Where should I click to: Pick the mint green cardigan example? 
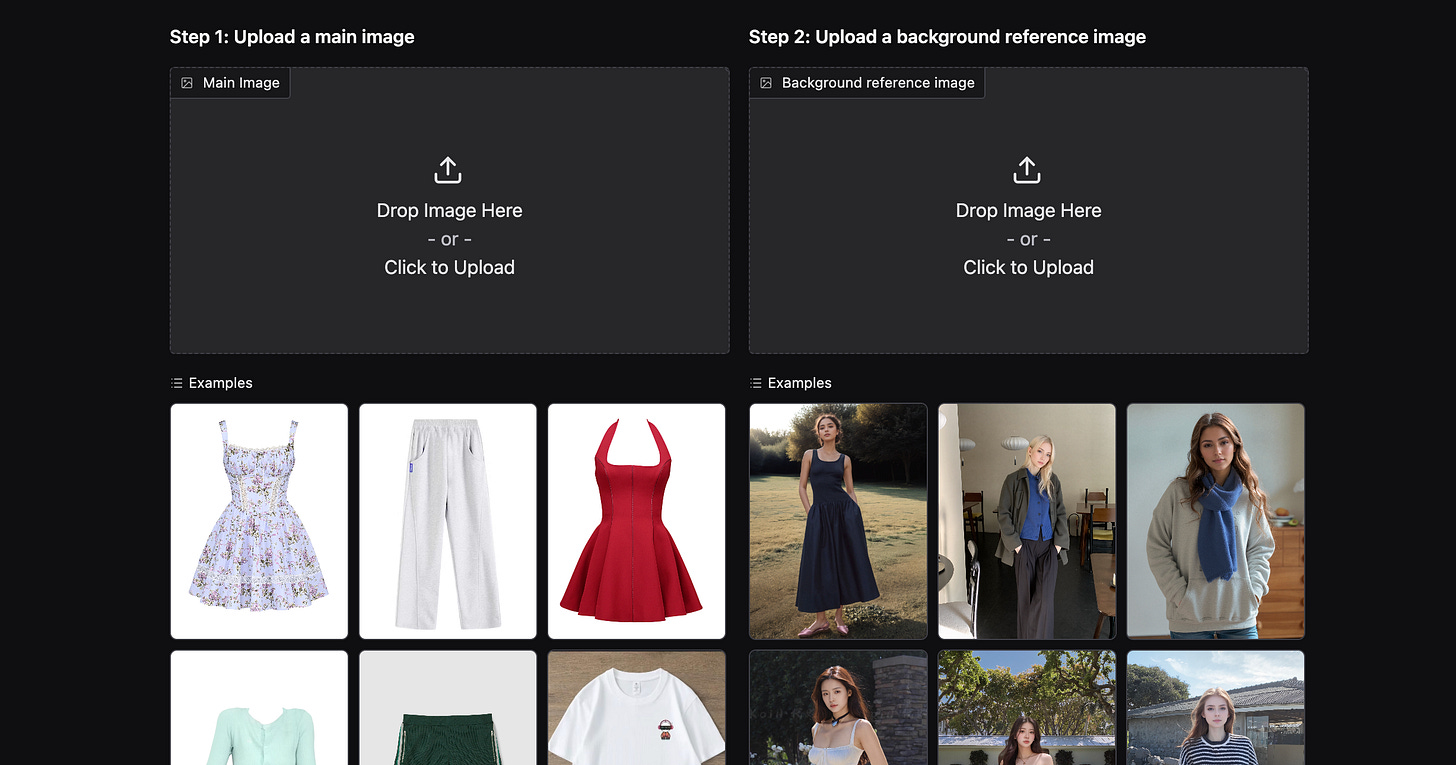[259, 708]
